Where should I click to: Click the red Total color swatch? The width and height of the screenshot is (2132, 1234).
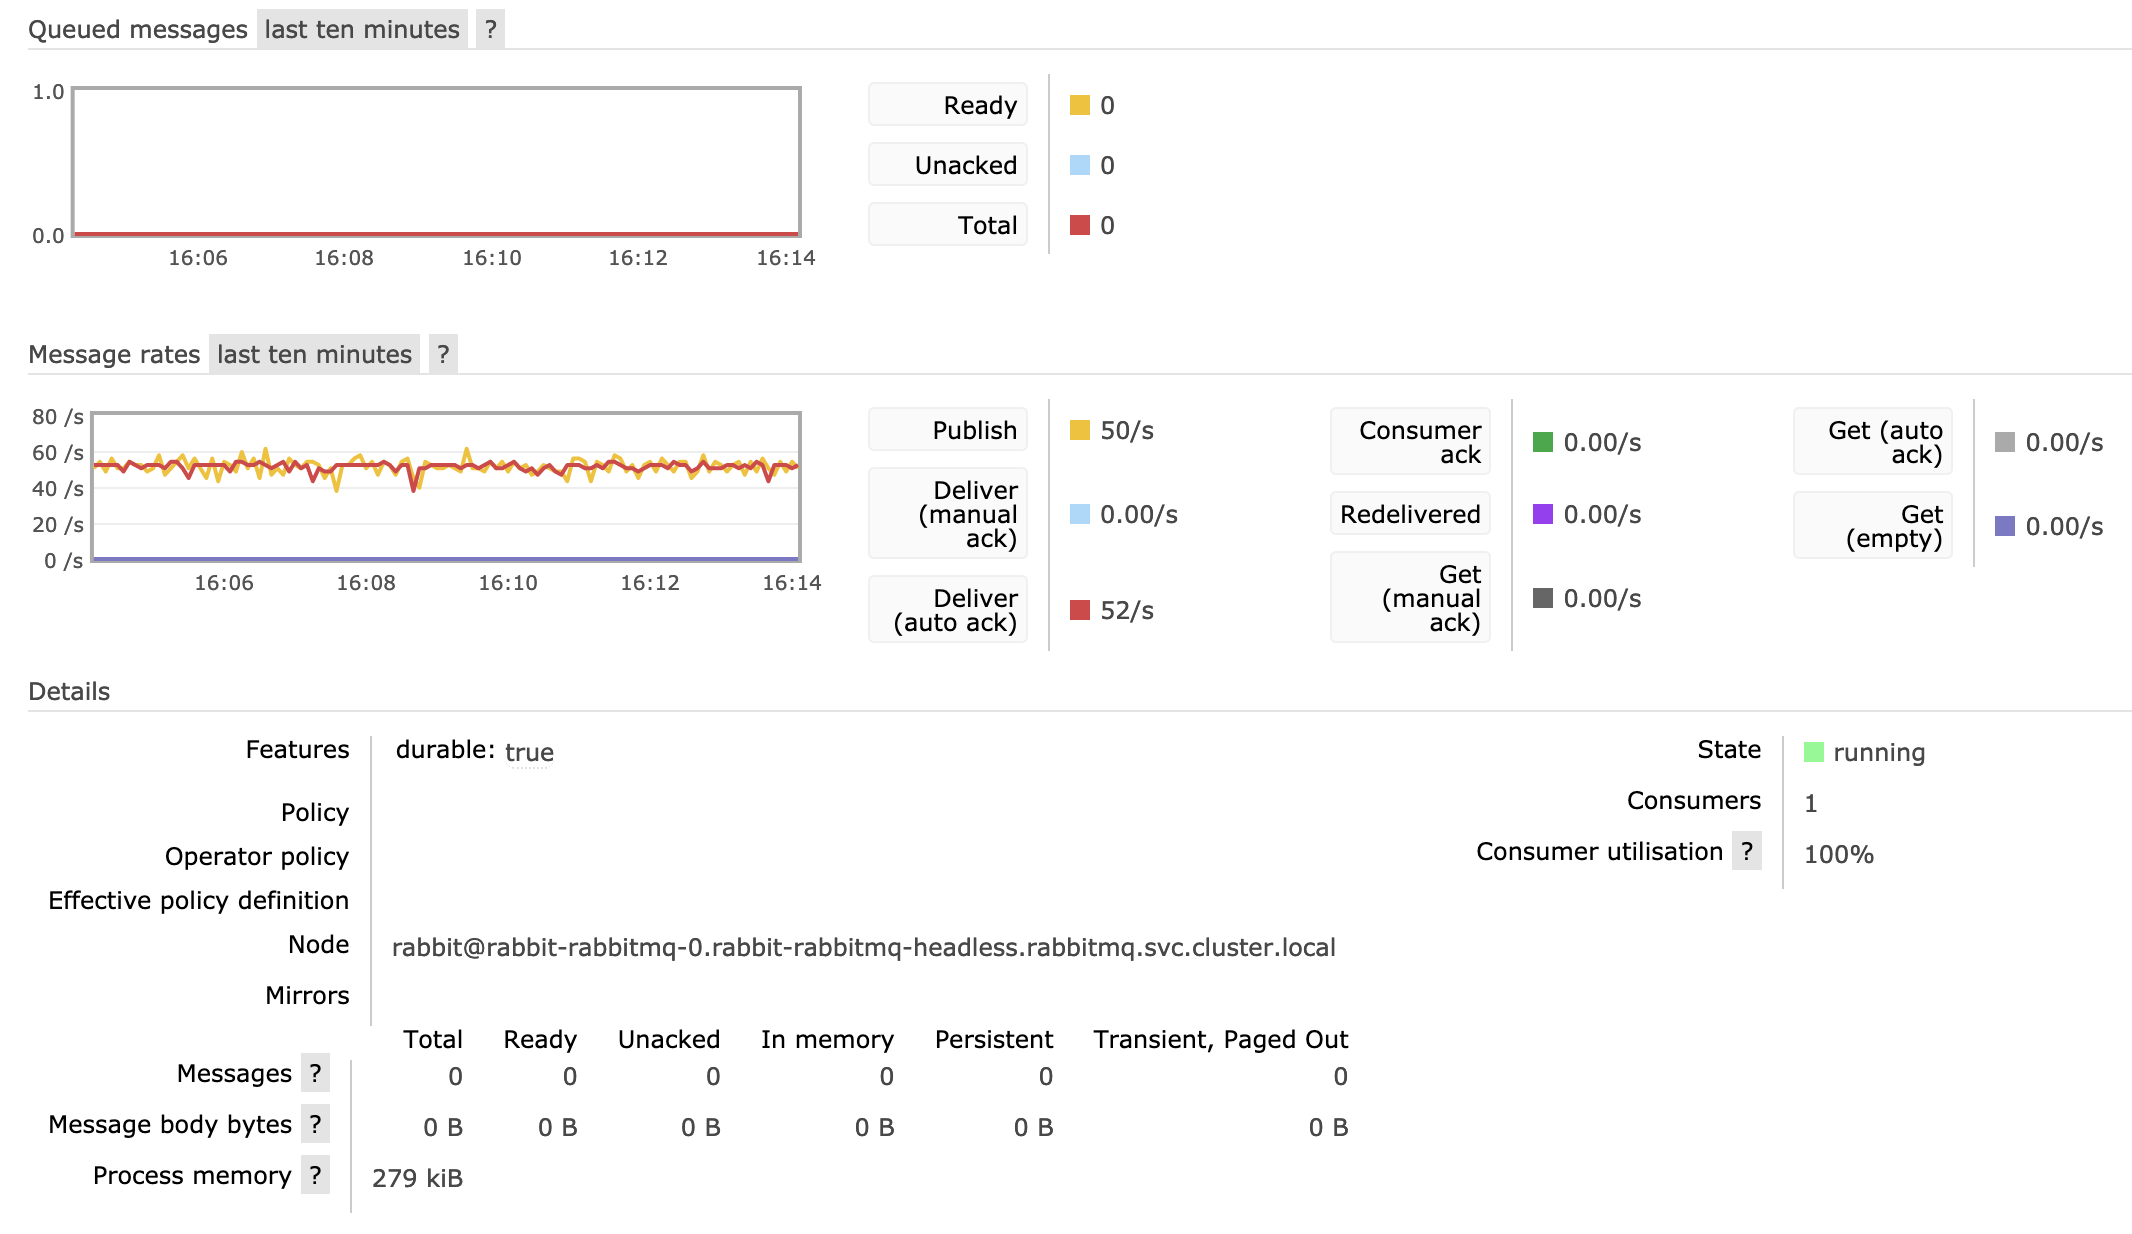tap(1078, 224)
